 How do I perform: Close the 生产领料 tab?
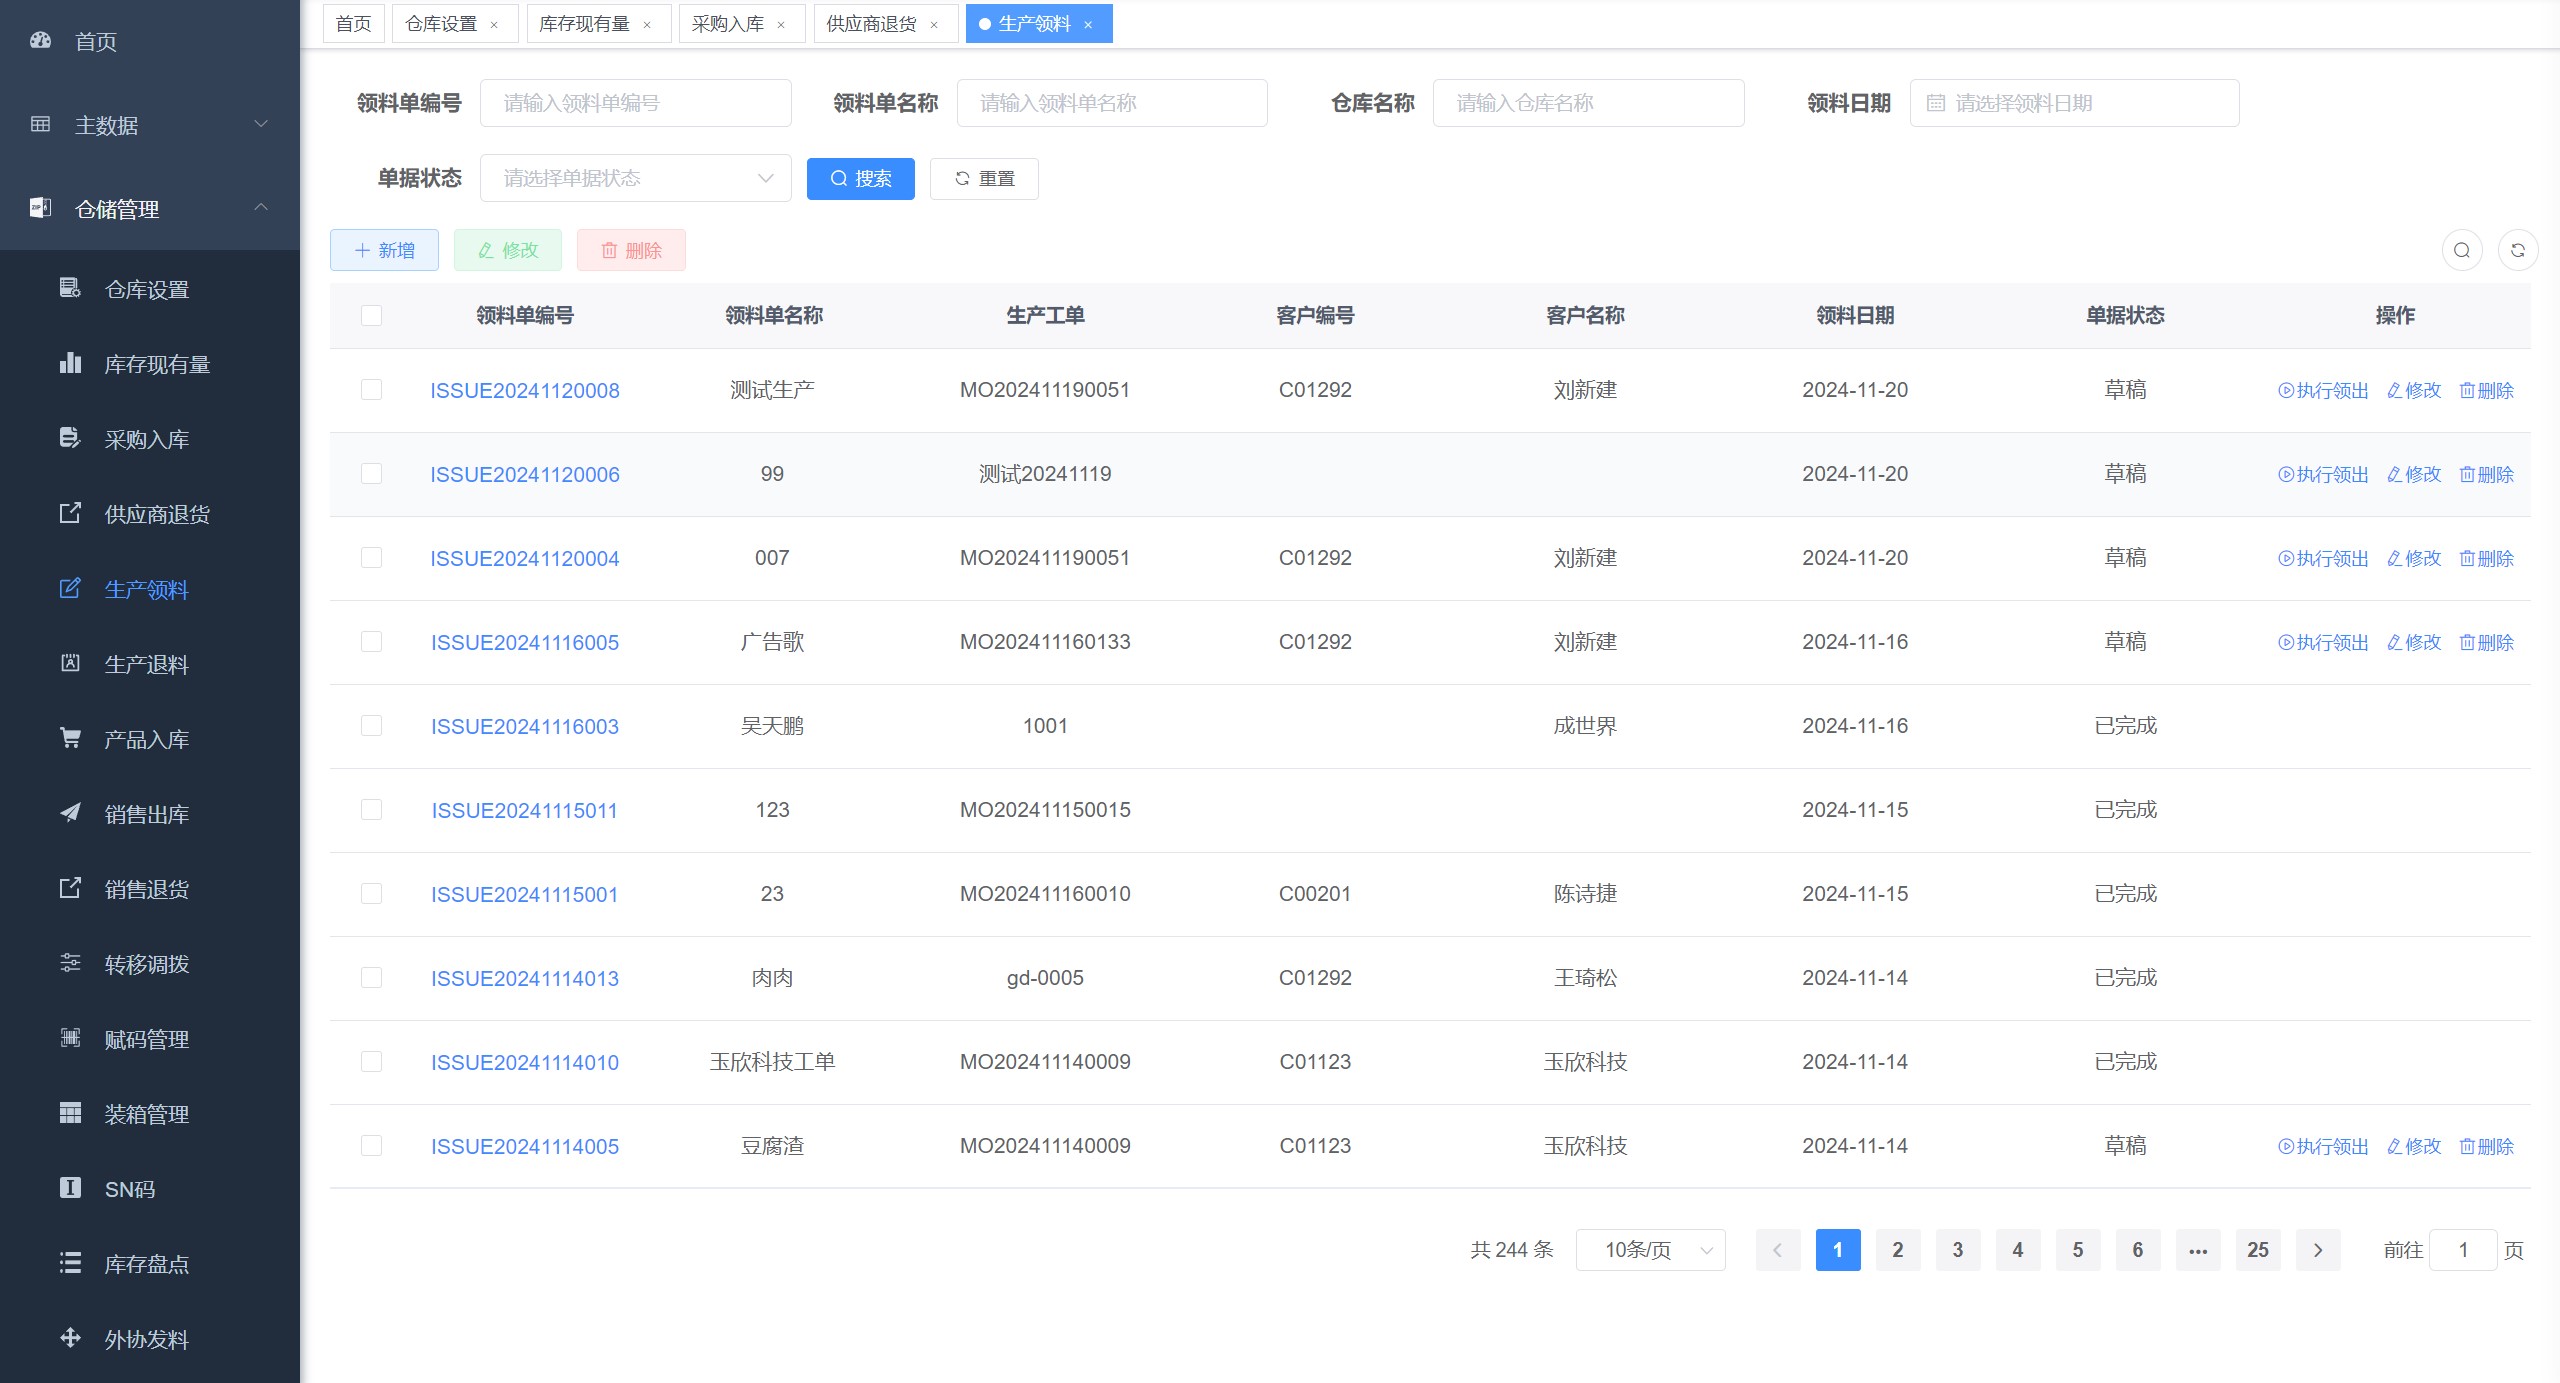coord(1088,25)
